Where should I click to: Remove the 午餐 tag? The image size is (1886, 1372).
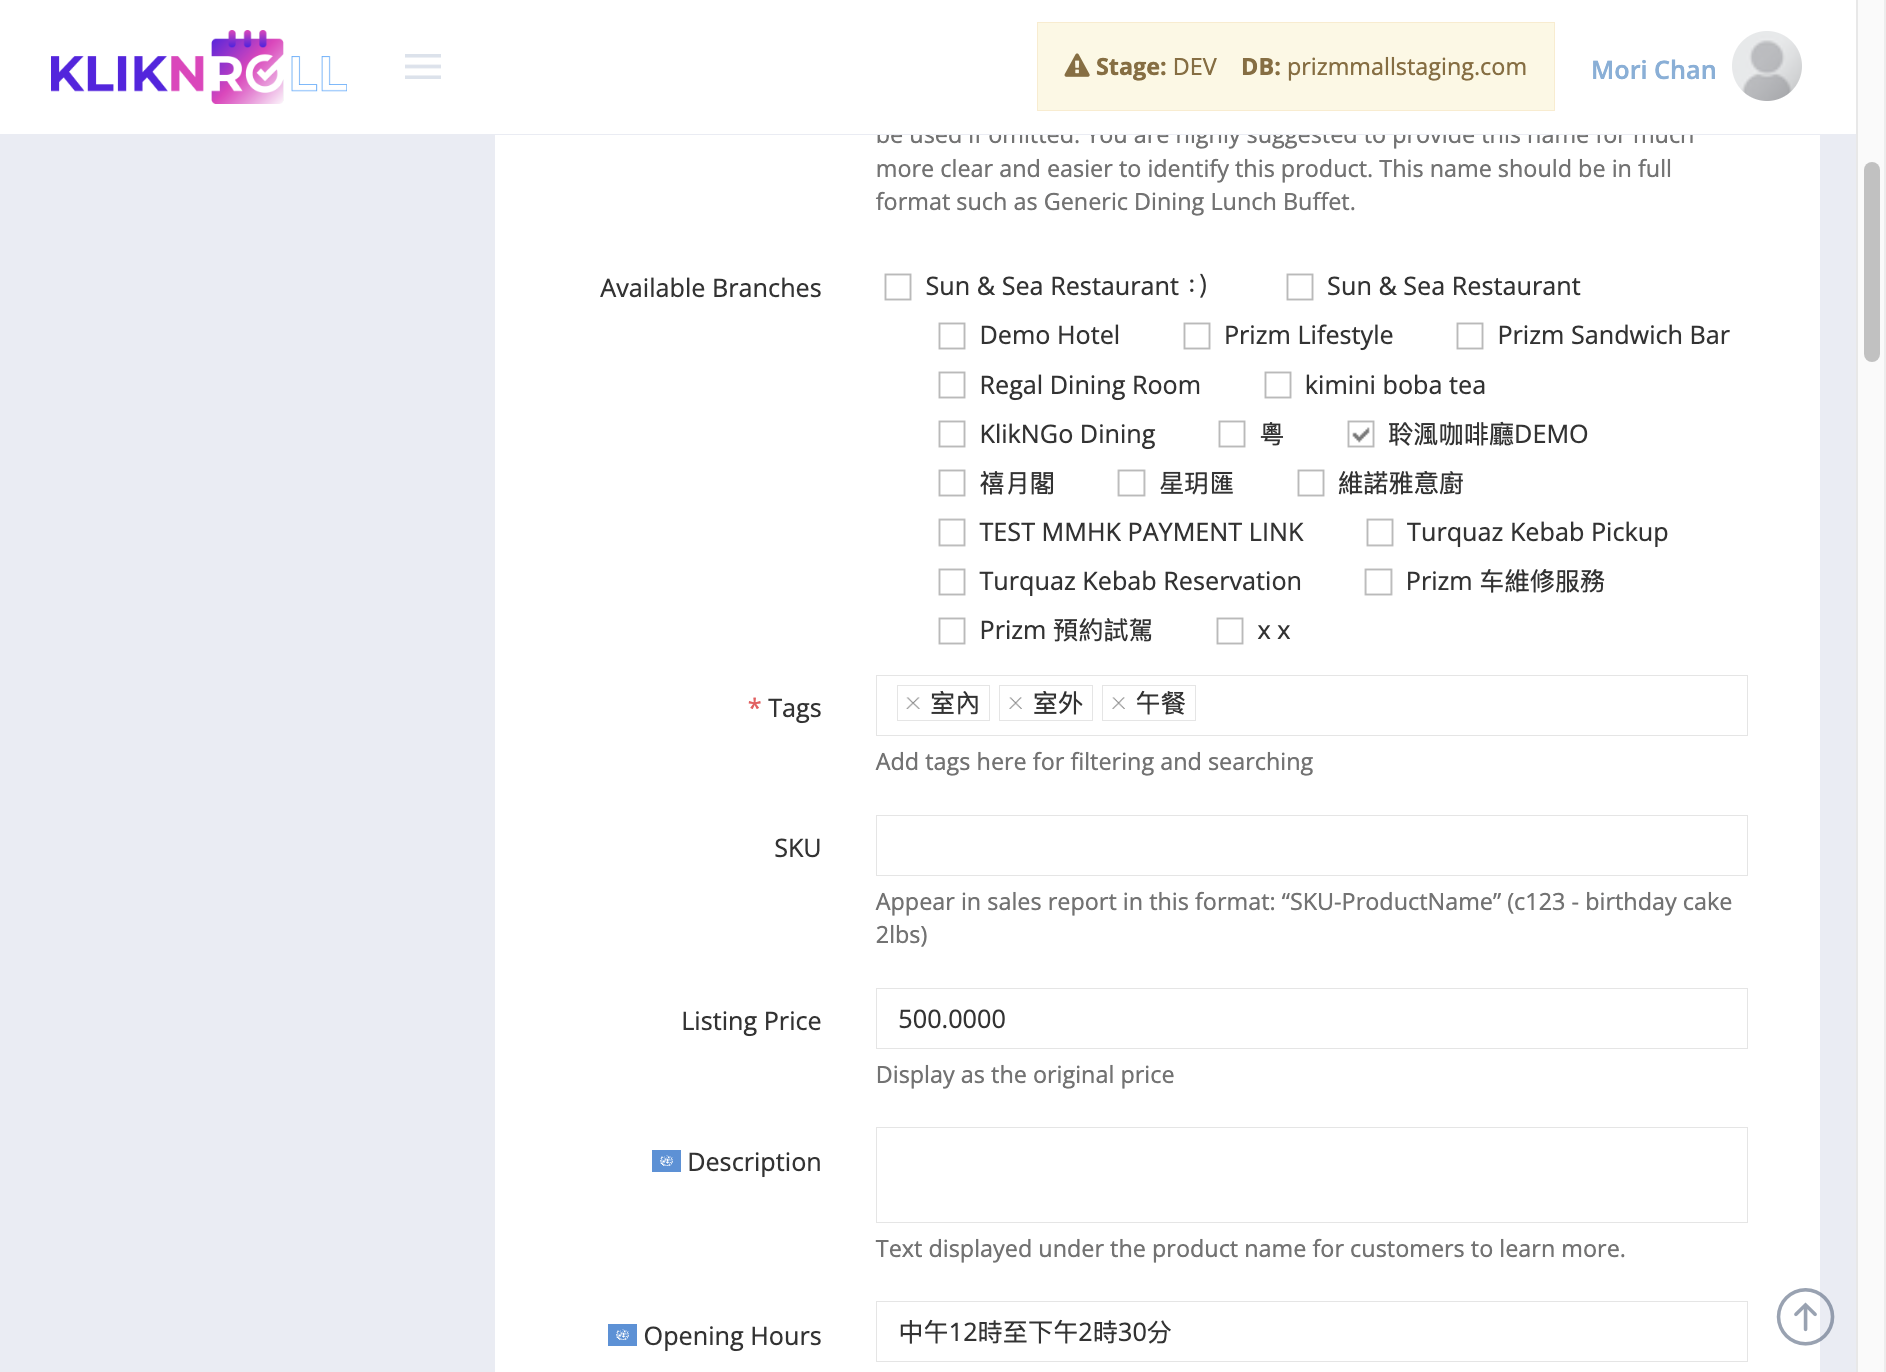tap(1118, 704)
